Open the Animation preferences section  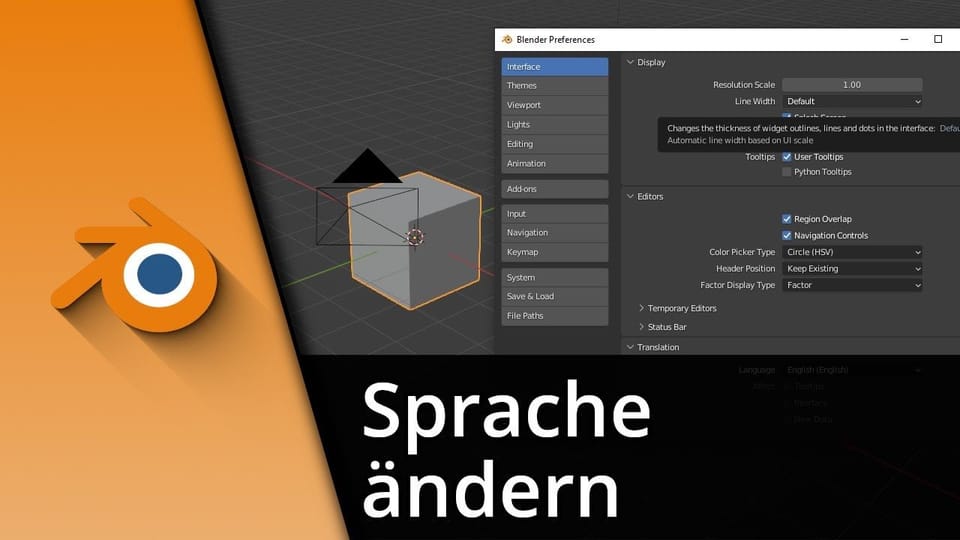click(x=555, y=163)
